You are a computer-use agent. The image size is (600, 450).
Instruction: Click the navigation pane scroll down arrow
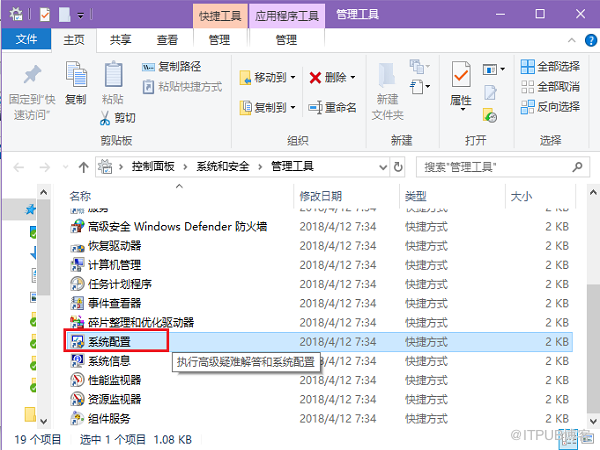click(x=44, y=421)
